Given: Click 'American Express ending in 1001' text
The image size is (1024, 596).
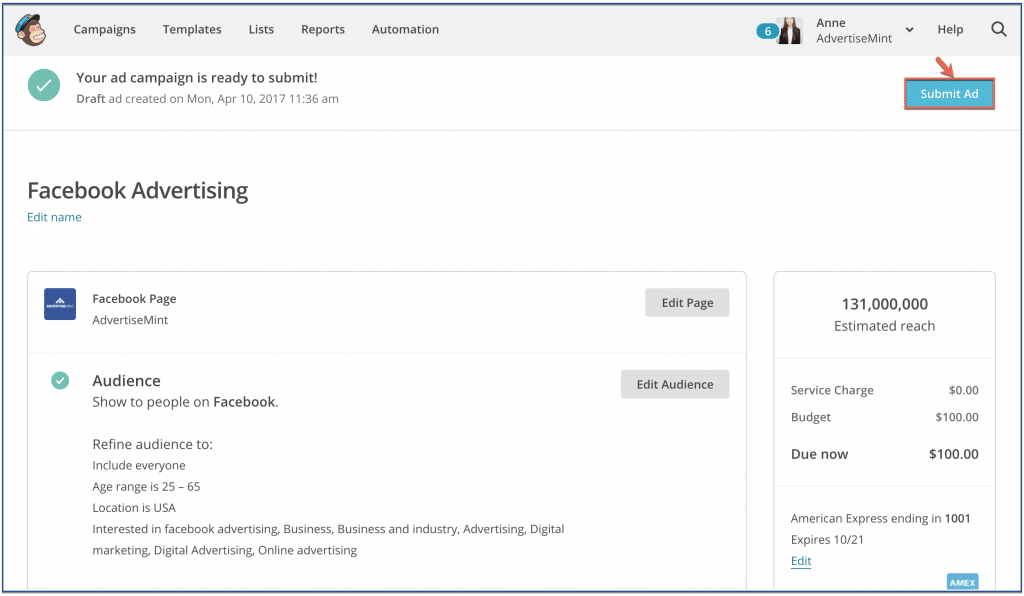Looking at the screenshot, I should pyautogui.click(x=880, y=518).
